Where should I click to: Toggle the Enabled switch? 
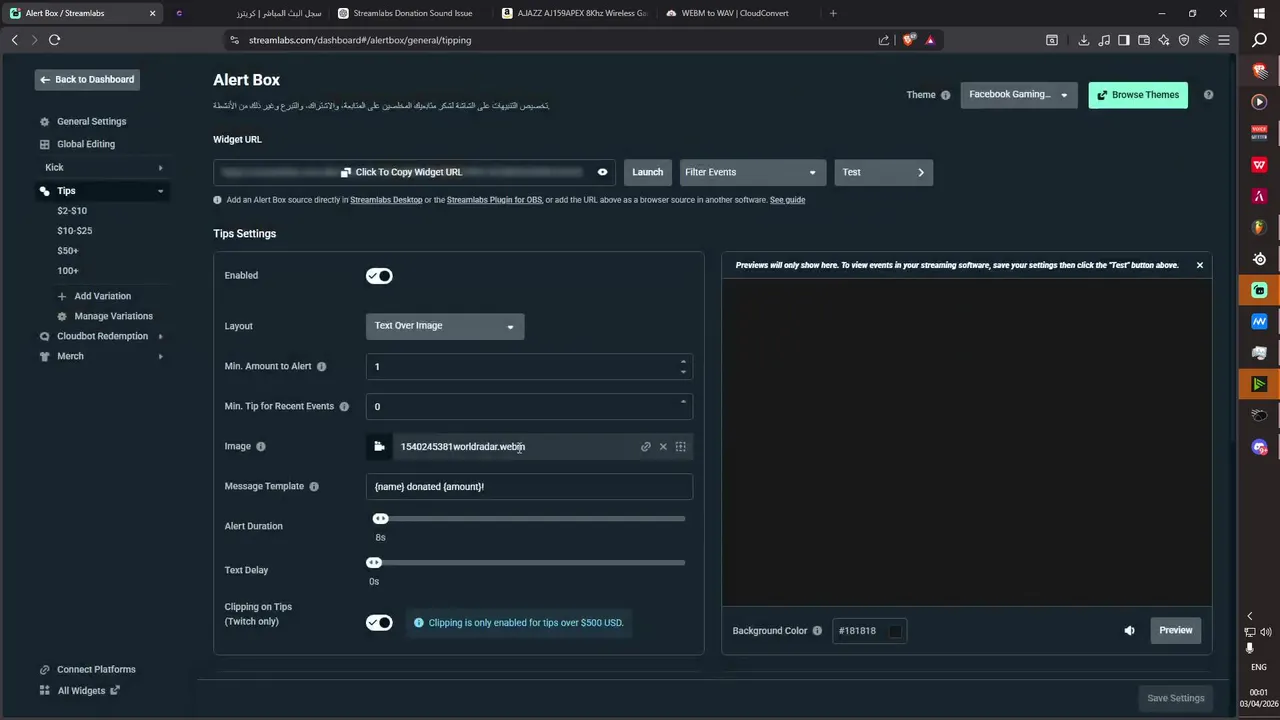coord(379,276)
